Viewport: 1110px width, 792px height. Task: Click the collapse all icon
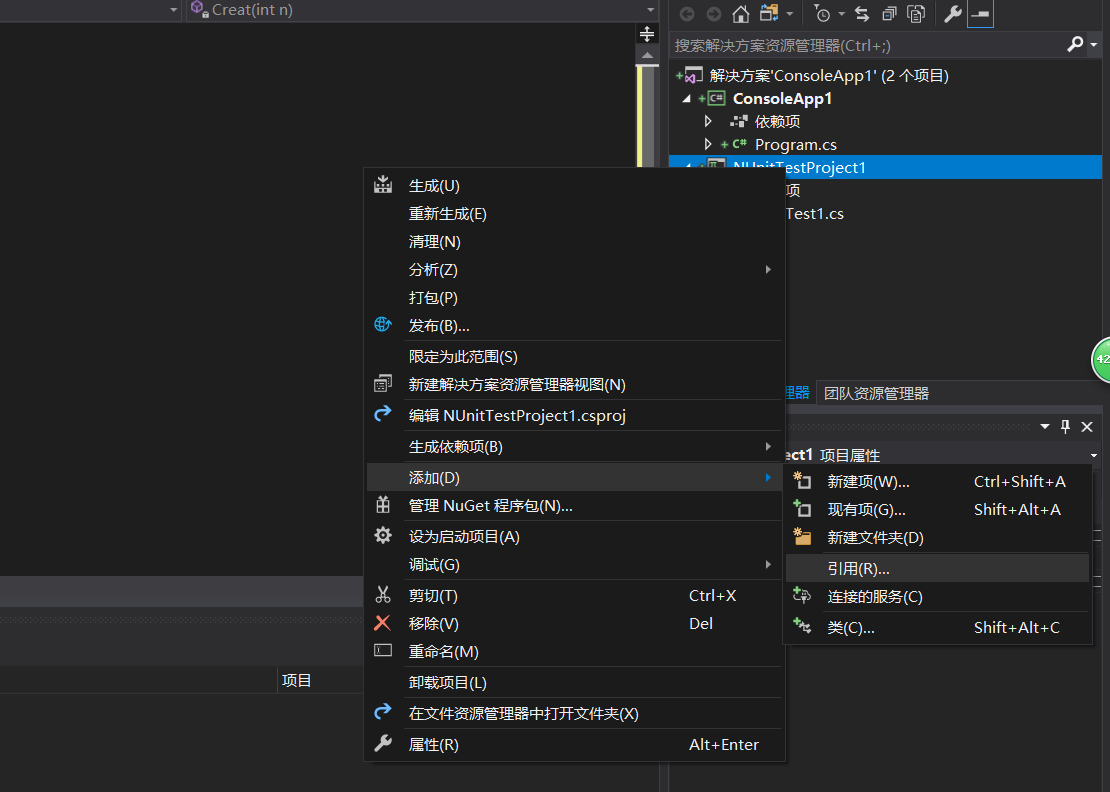889,13
